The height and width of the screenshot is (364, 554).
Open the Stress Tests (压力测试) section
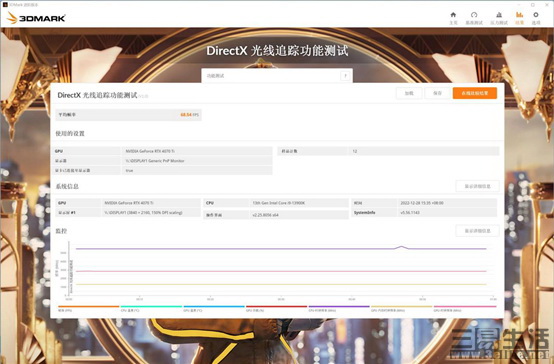(x=499, y=18)
